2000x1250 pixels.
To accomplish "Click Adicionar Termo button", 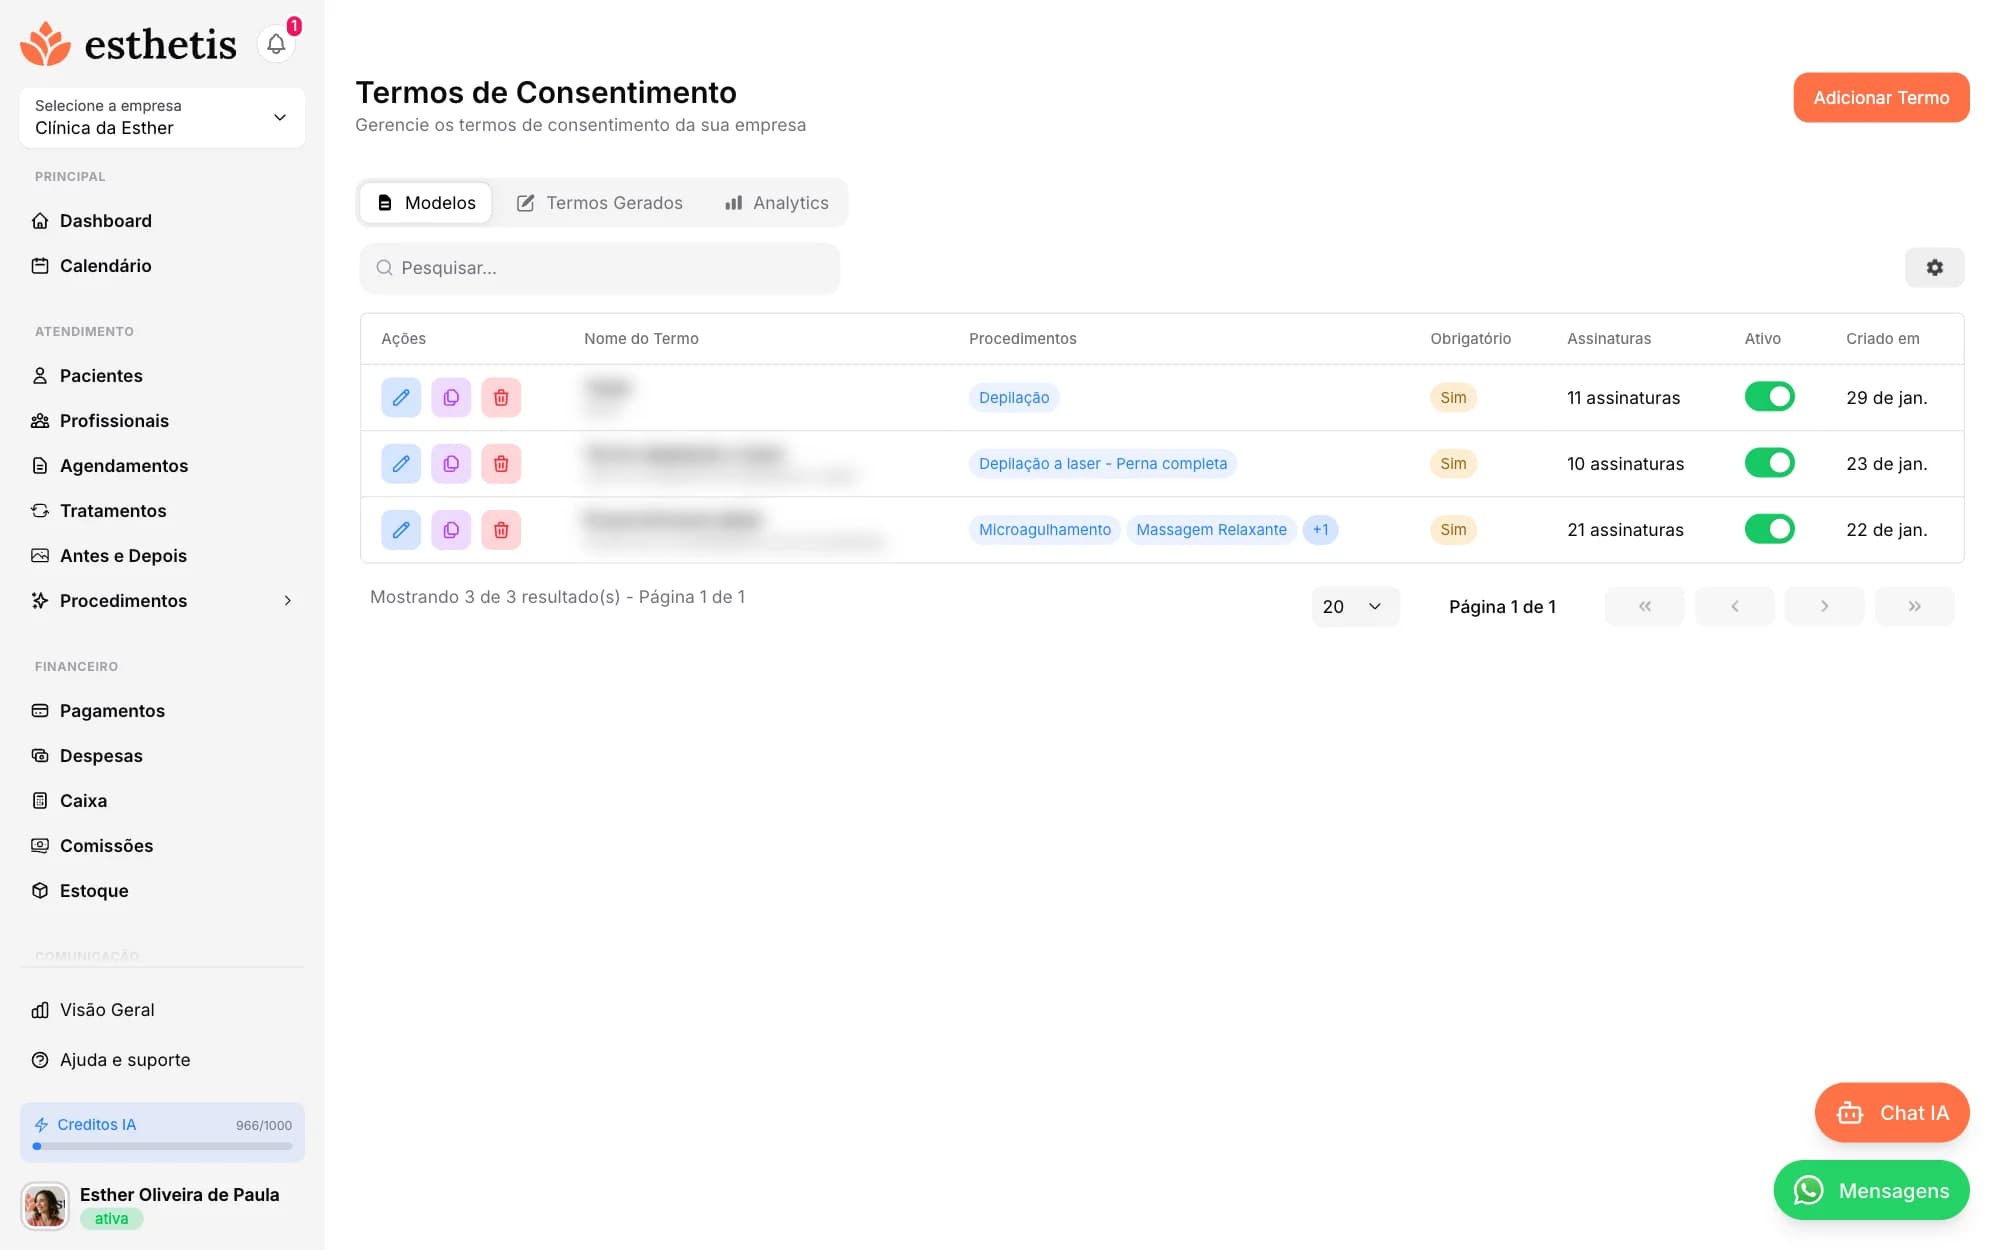I will (1881, 97).
